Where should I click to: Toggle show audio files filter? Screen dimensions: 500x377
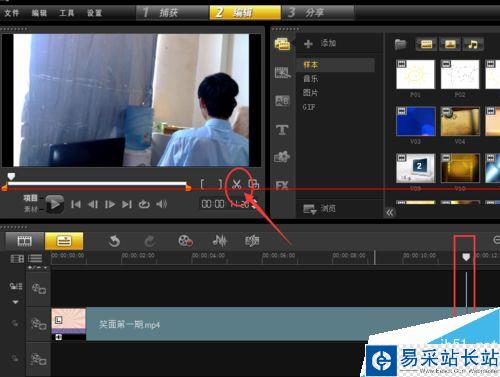473,44
